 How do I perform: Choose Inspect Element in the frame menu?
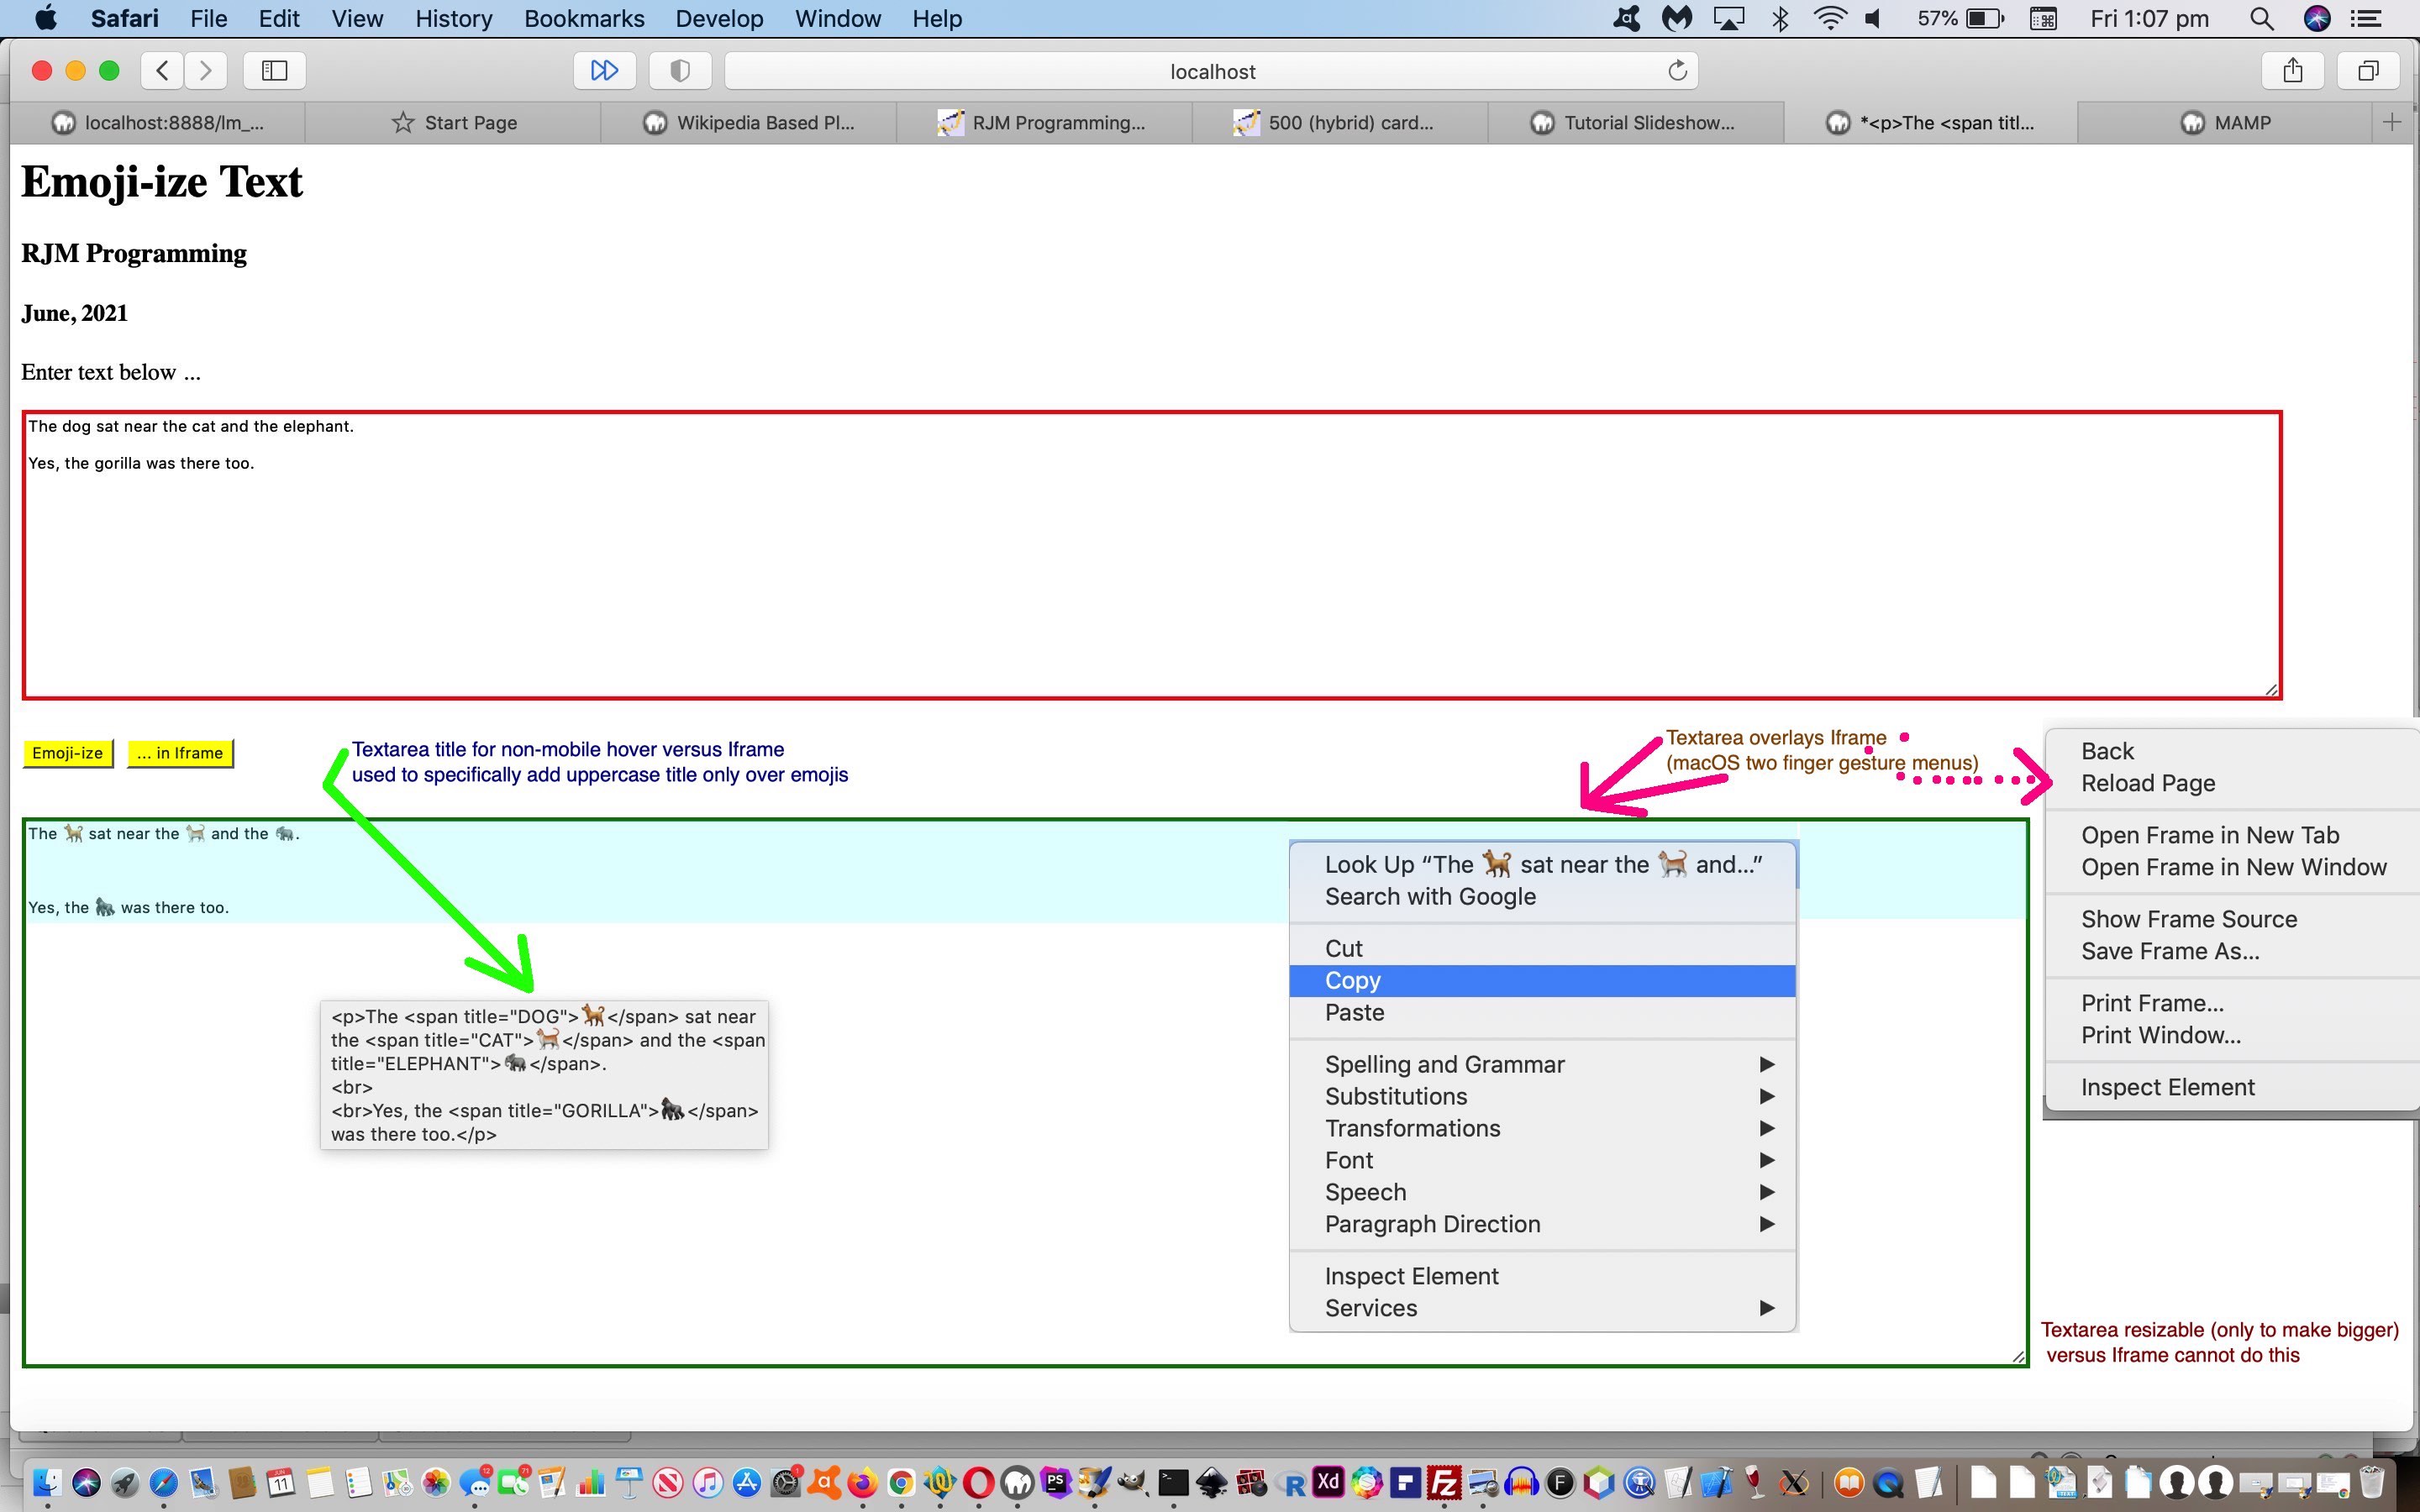[2167, 1087]
